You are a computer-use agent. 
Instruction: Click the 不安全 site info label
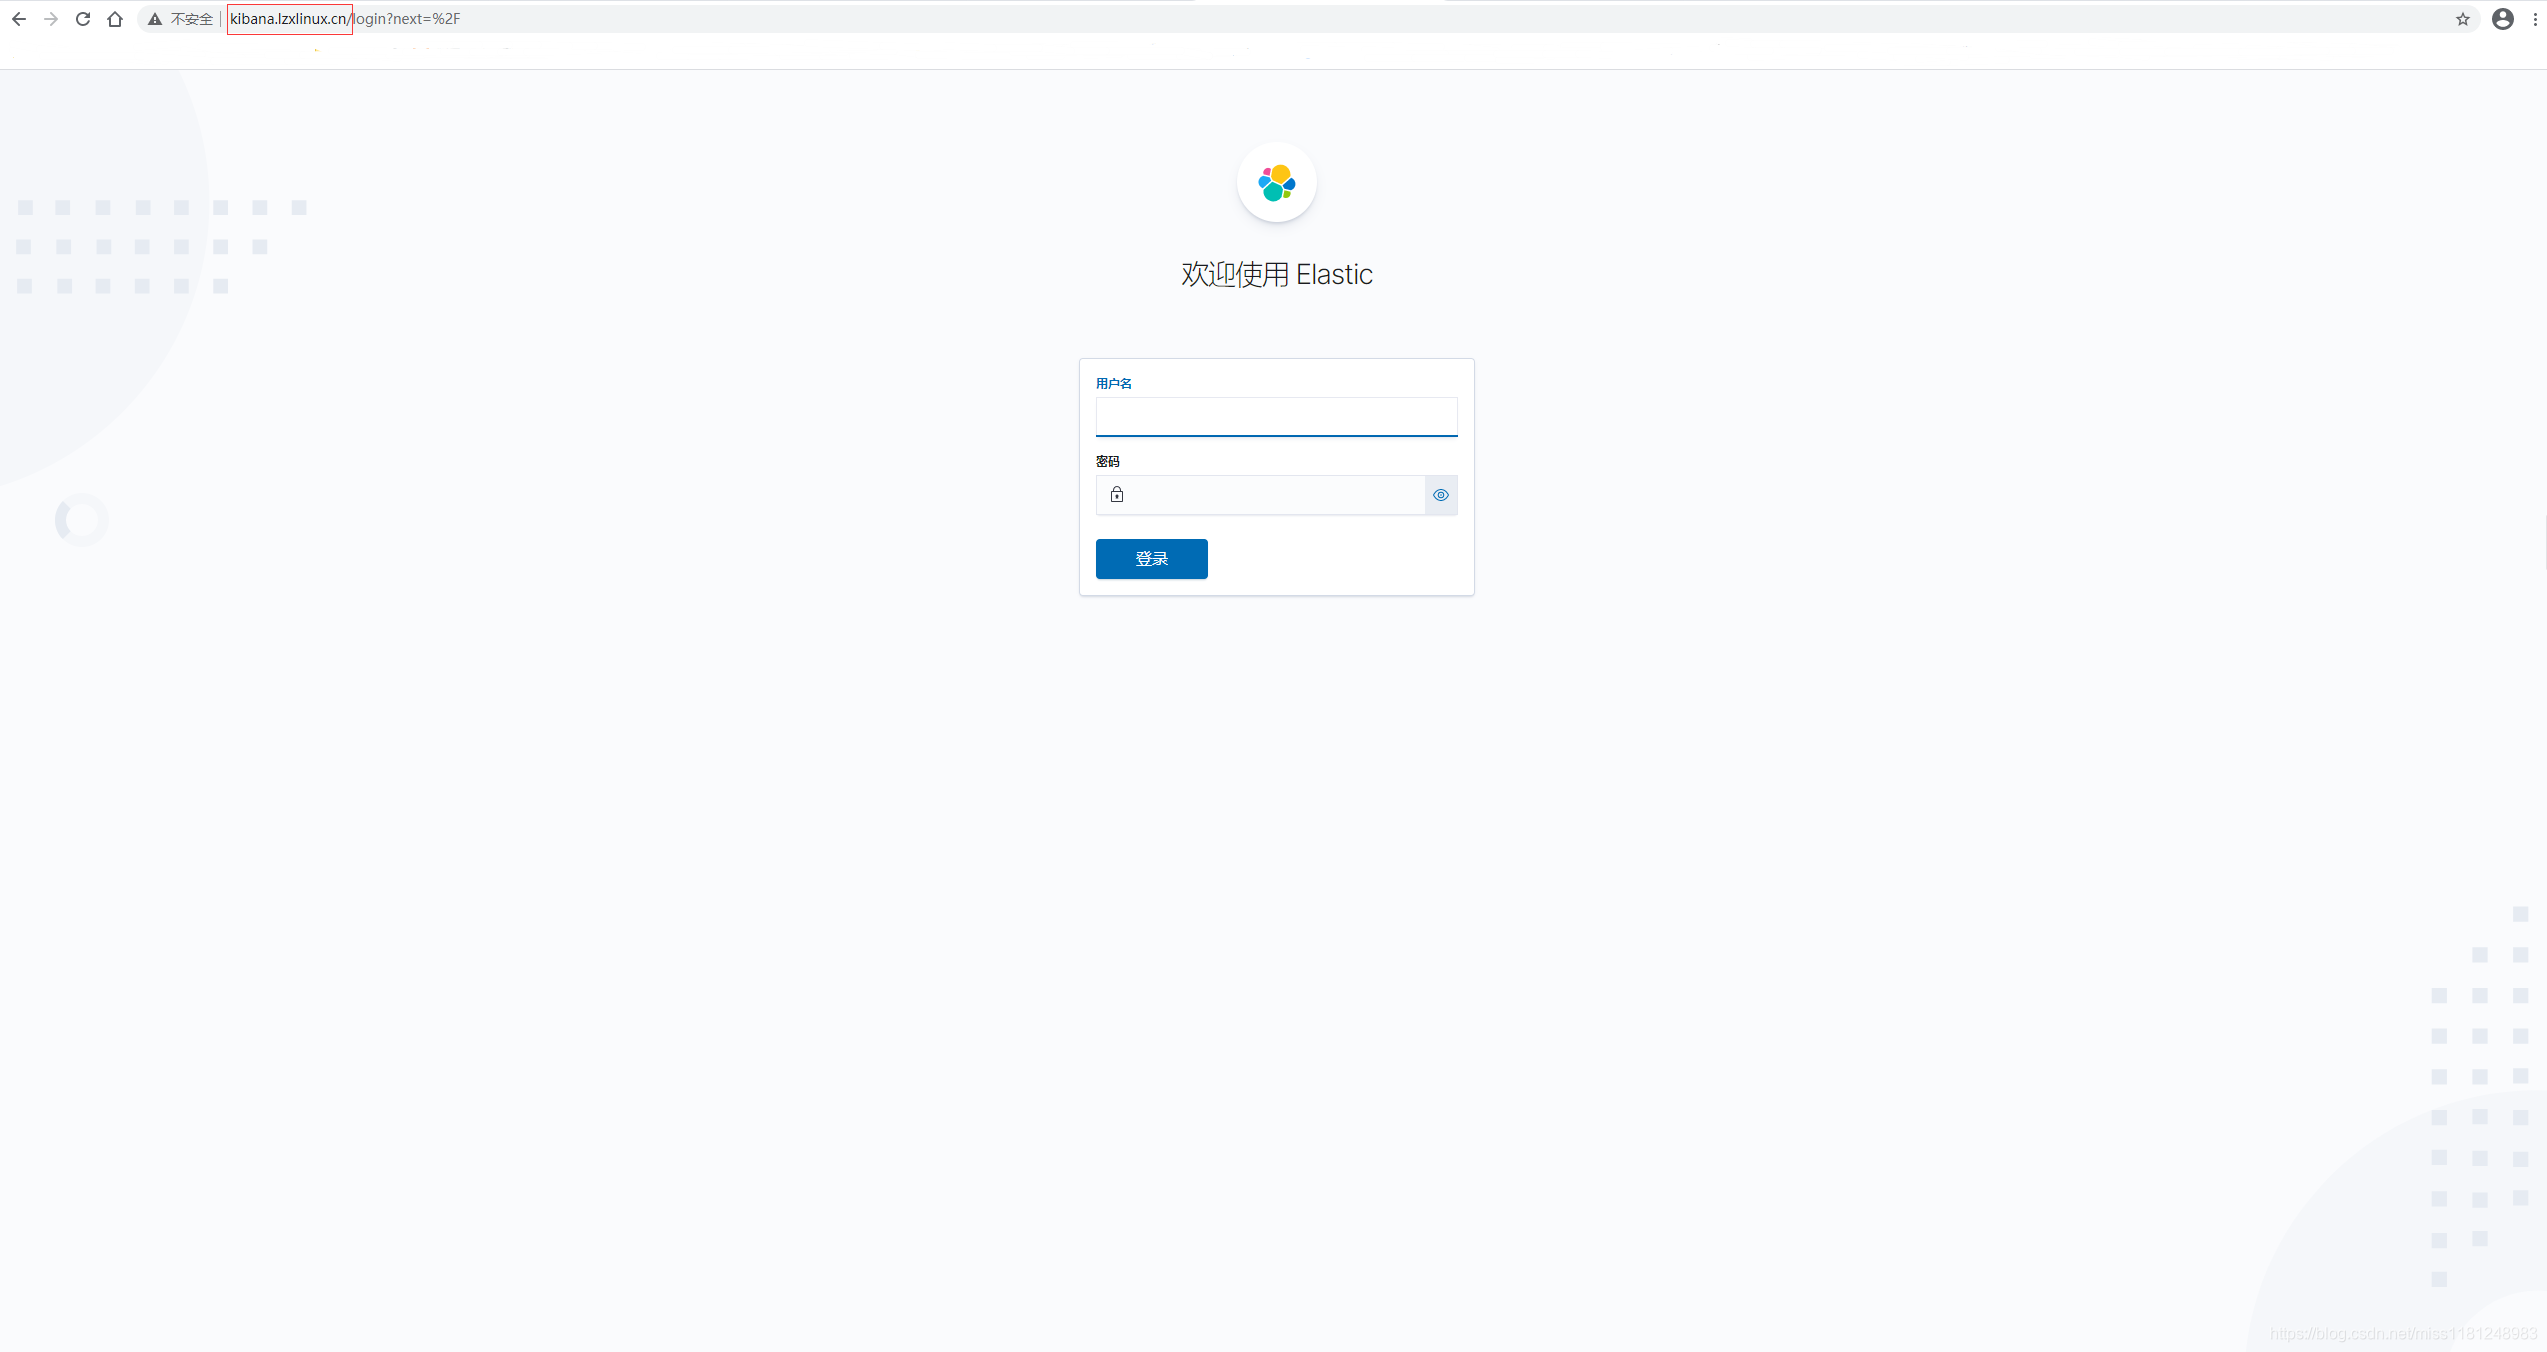click(192, 19)
